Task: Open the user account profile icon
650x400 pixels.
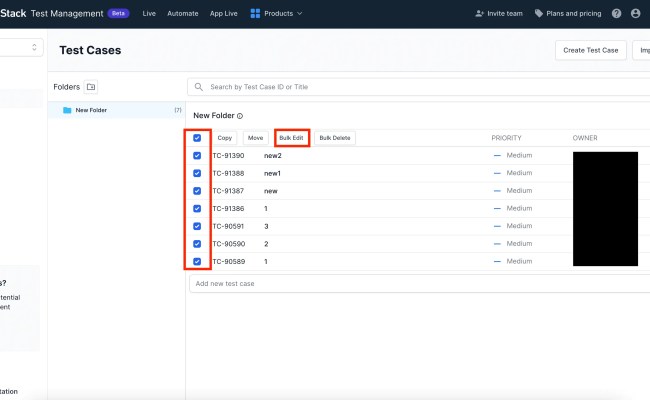Action: (635, 13)
